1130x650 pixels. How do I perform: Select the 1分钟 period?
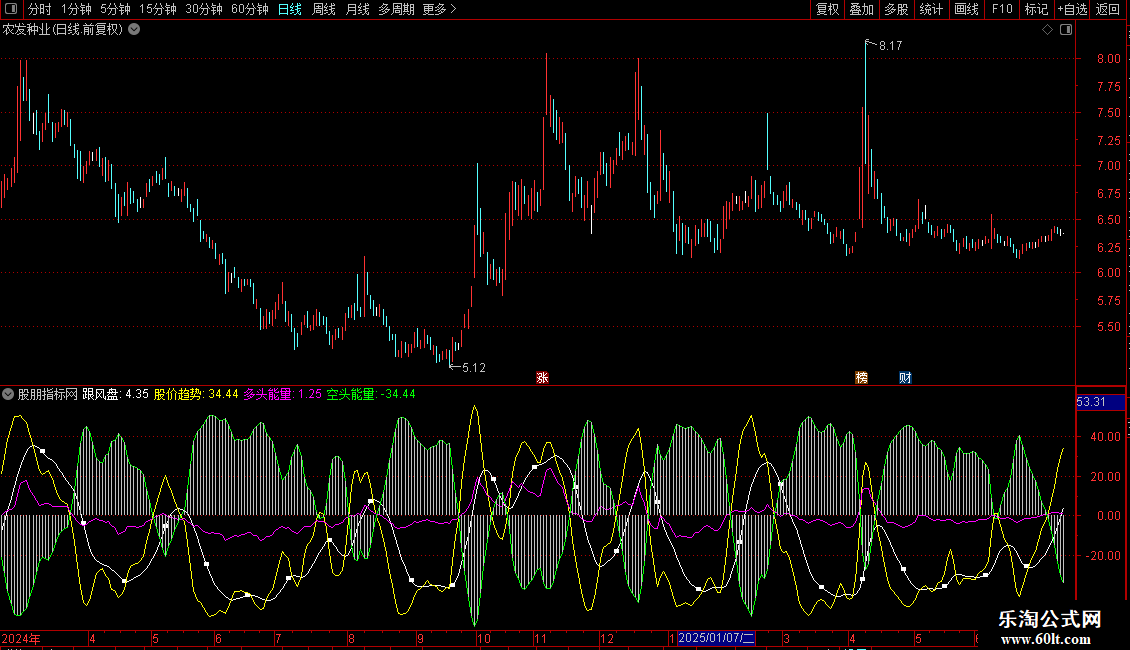pyautogui.click(x=76, y=9)
